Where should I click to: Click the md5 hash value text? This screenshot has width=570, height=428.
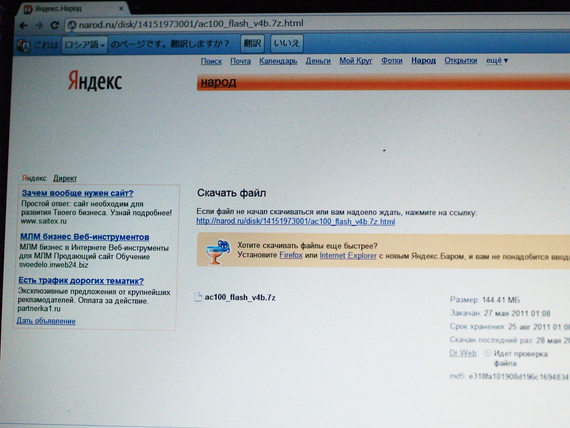[x=518, y=377]
